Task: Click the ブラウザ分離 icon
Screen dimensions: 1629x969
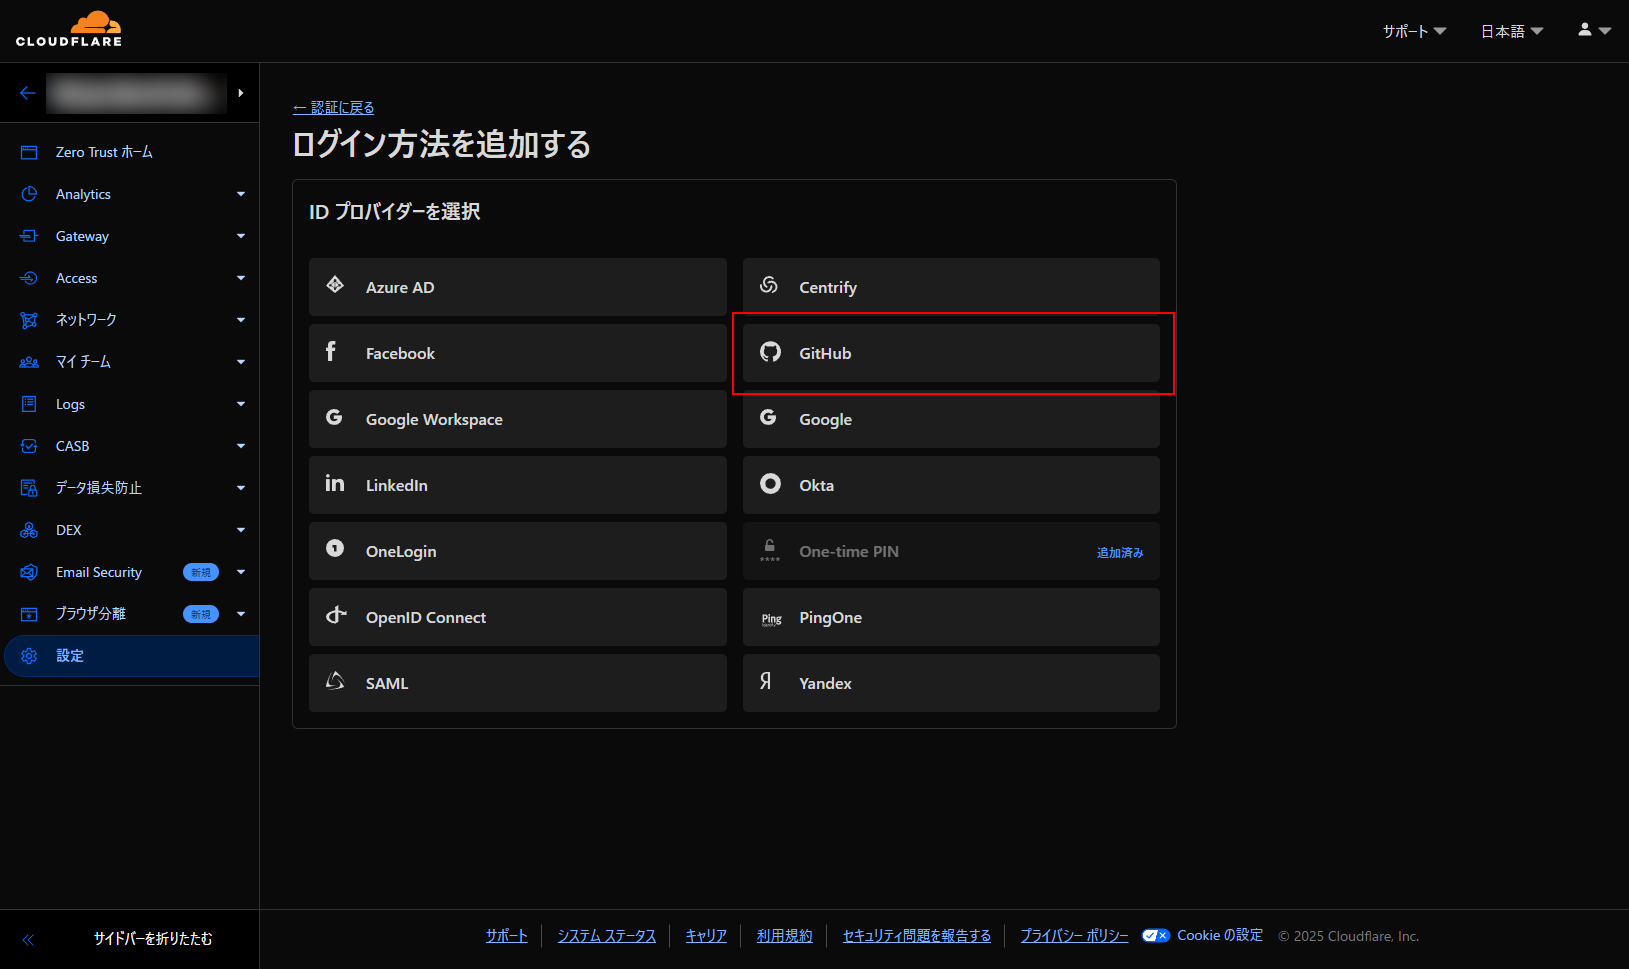Action: click(x=29, y=614)
